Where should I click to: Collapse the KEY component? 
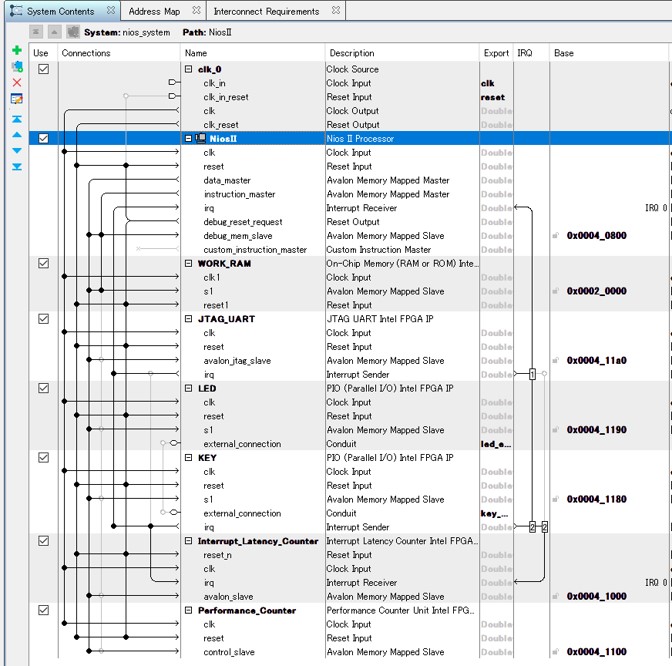click(x=188, y=458)
